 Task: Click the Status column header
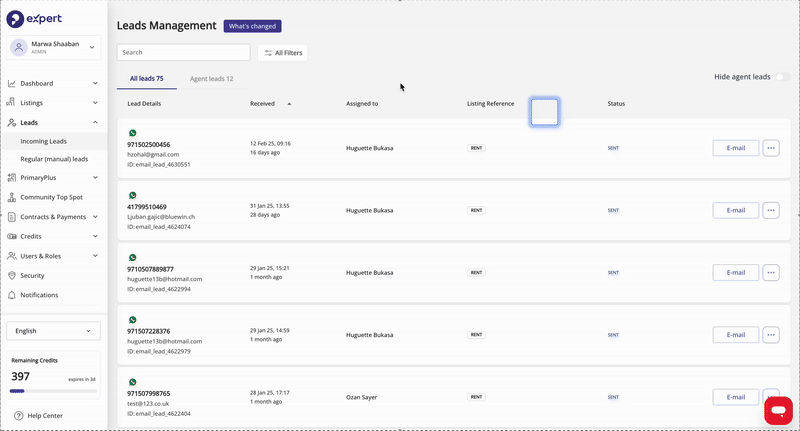[616, 104]
